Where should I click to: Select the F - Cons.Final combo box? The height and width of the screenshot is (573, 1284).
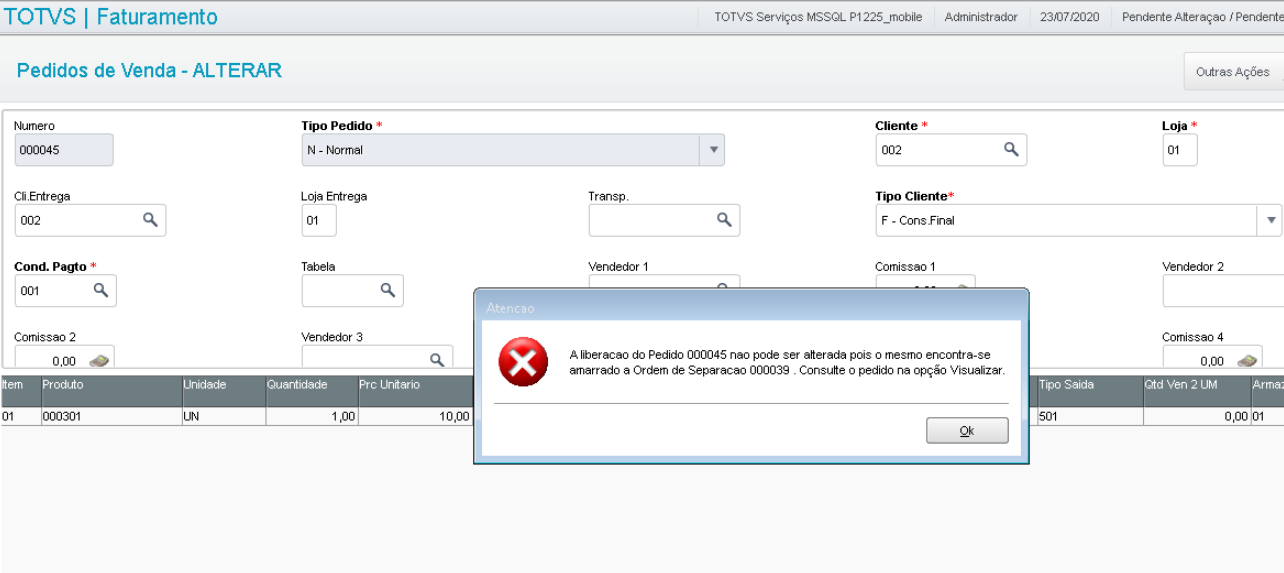point(1079,220)
